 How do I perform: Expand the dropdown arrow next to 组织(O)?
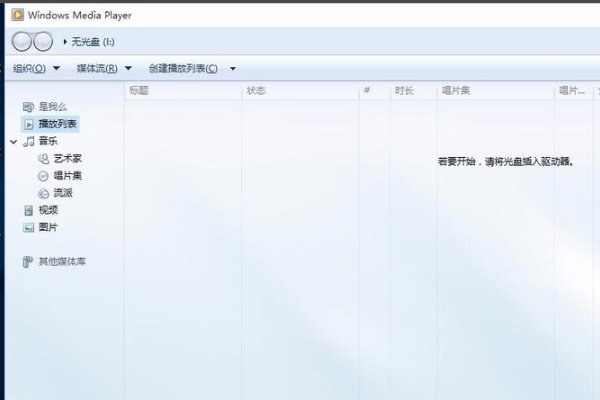coord(56,69)
